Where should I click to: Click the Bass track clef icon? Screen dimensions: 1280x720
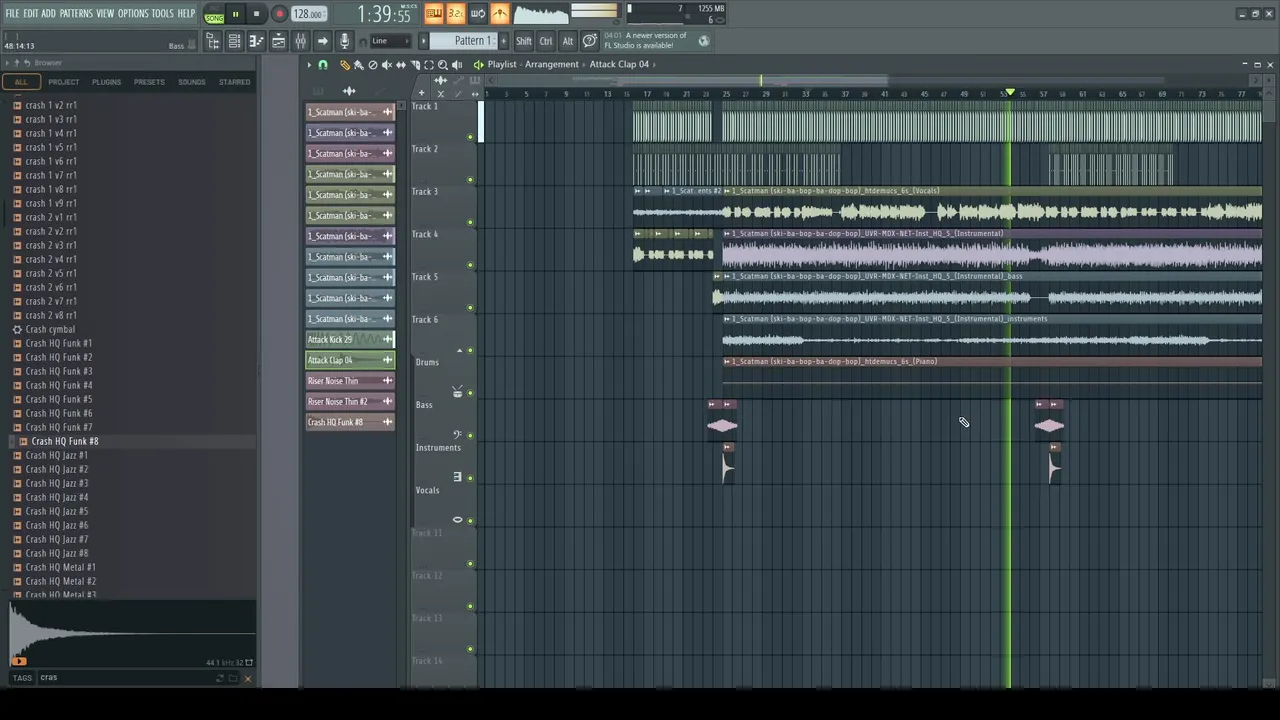tap(457, 435)
